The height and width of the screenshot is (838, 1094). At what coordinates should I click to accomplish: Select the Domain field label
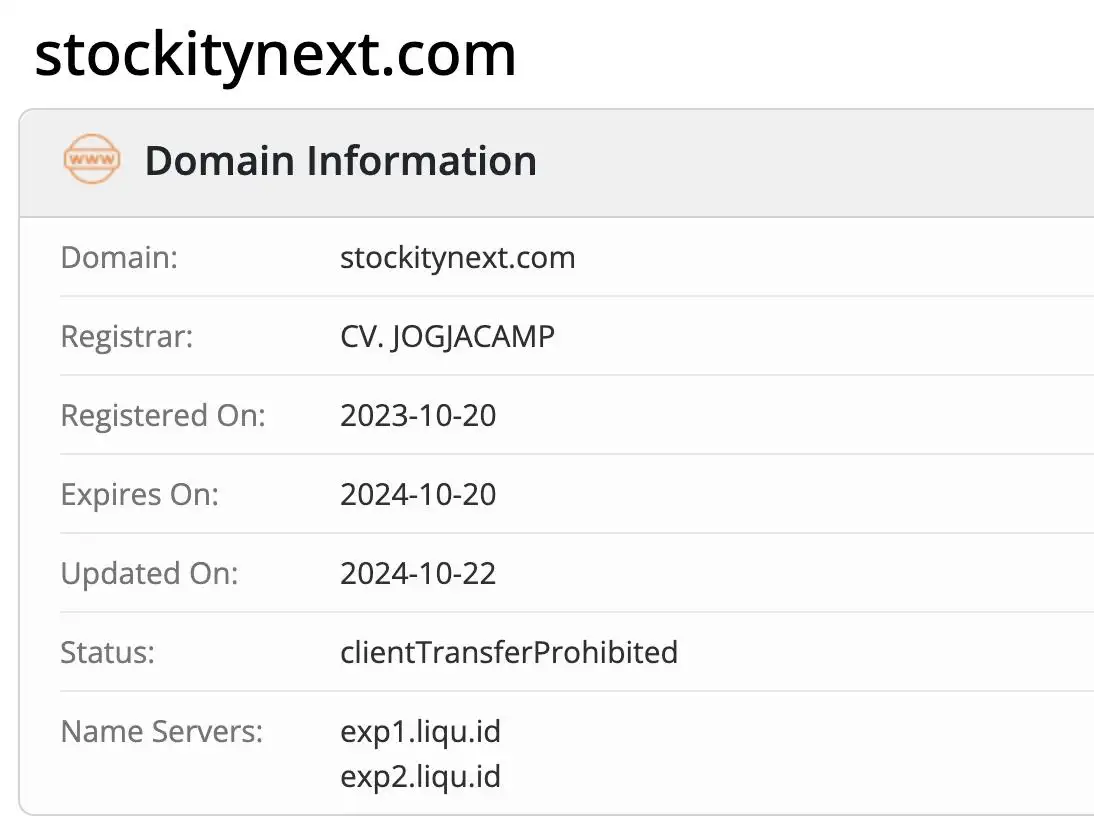[x=119, y=258]
